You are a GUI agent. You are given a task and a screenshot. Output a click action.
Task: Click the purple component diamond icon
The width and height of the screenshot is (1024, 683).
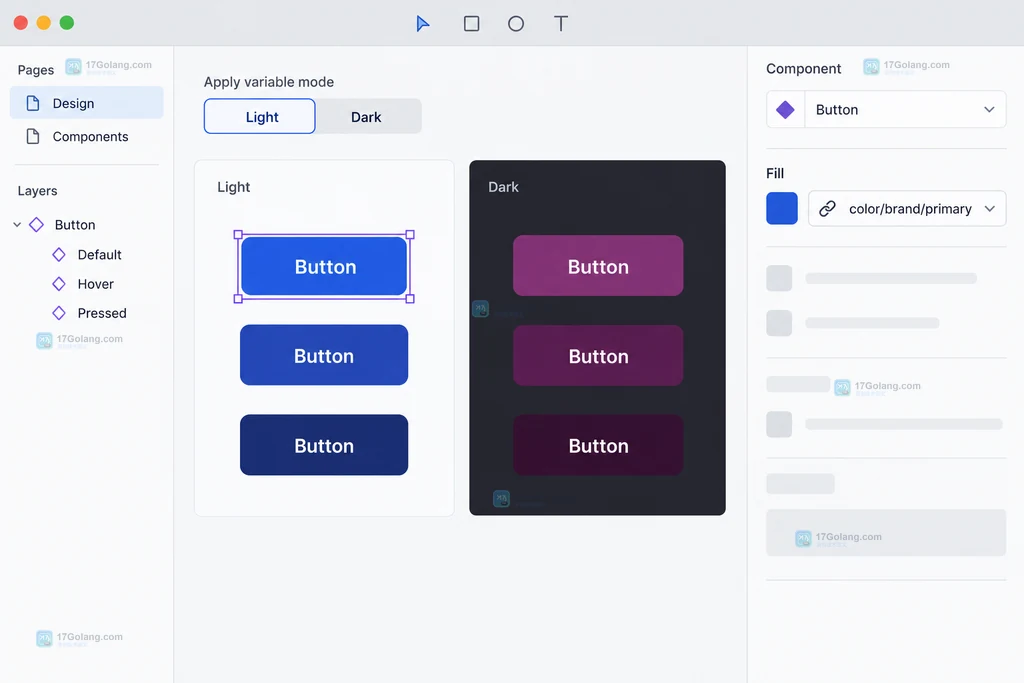click(x=785, y=110)
